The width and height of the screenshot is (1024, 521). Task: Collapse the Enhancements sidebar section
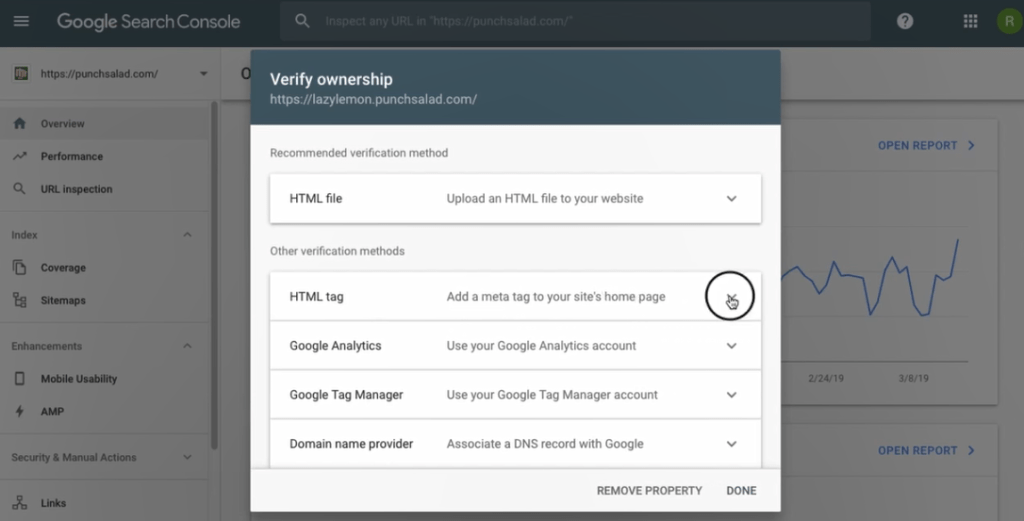187,345
